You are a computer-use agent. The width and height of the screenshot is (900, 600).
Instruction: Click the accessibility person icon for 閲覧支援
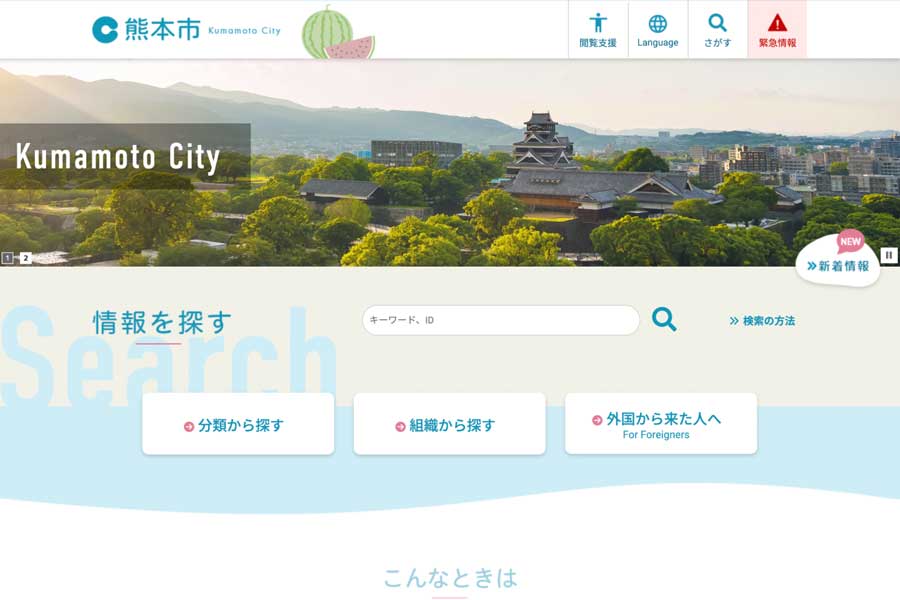coord(598,22)
